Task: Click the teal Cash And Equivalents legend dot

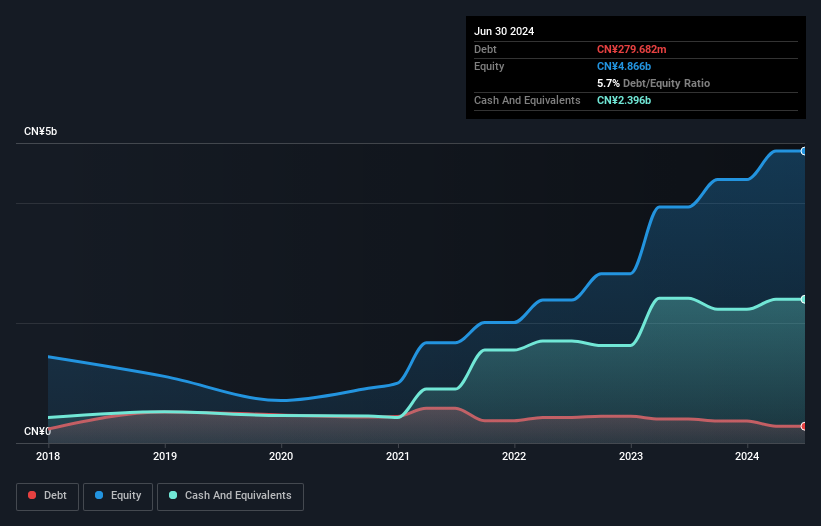Action: coord(173,495)
